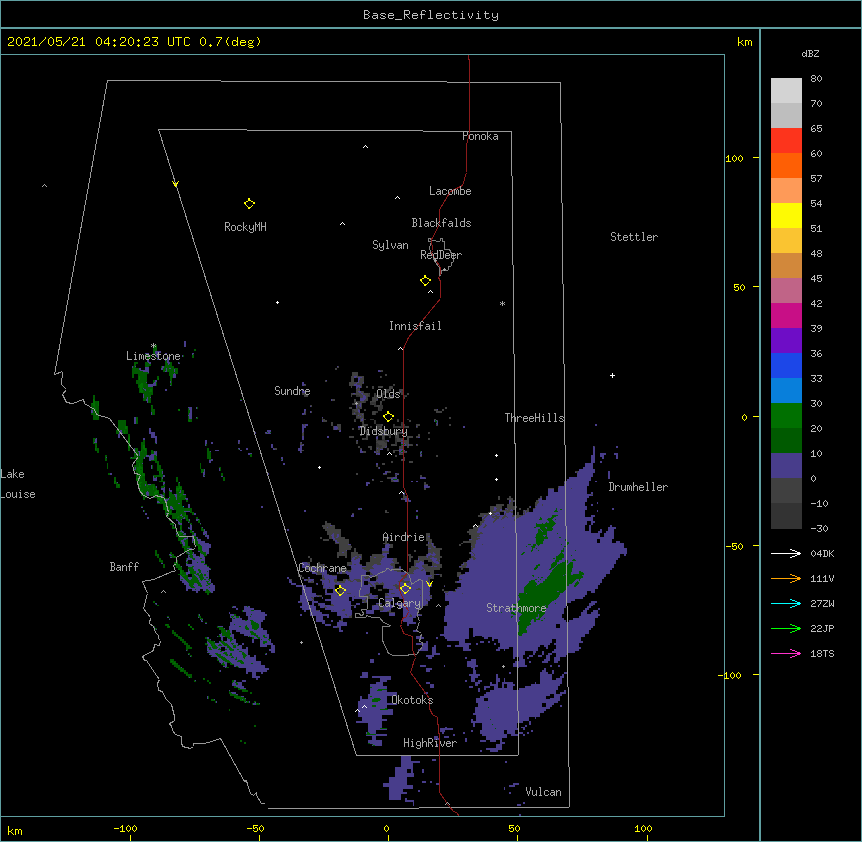The height and width of the screenshot is (842, 862).
Task: Click the orange 111V arrow in legend
Action: pyautogui.click(x=786, y=578)
